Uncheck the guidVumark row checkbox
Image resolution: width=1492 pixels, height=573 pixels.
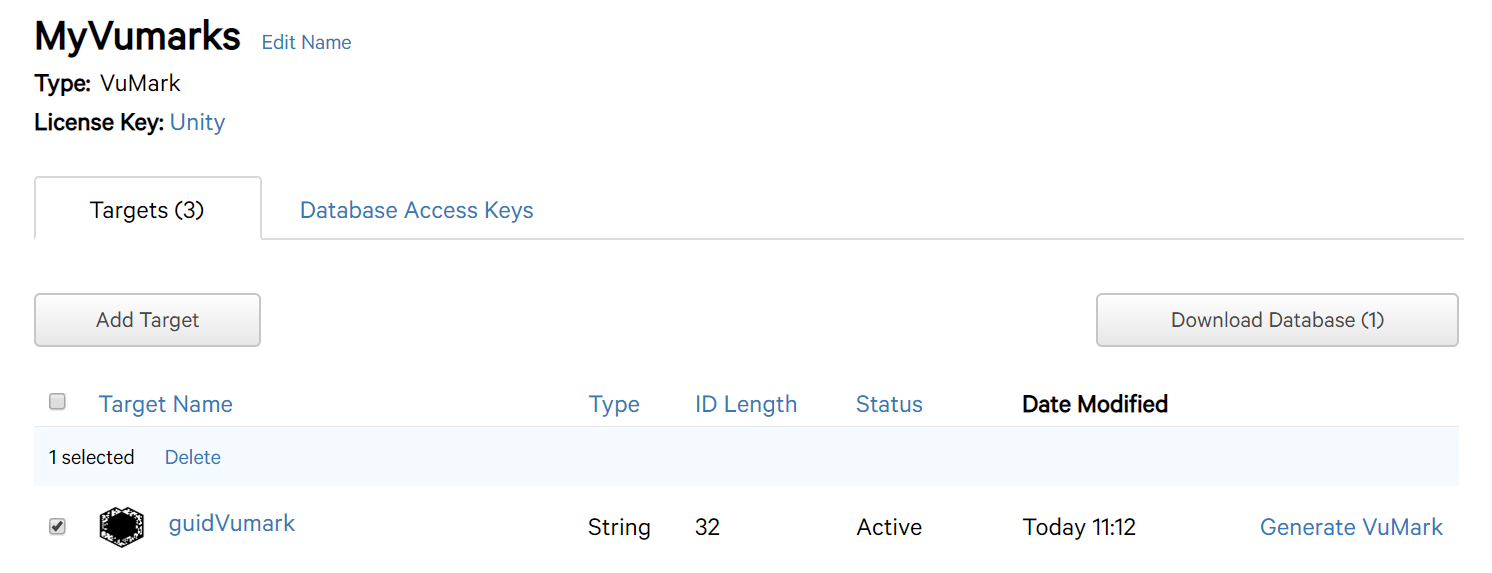(57, 526)
